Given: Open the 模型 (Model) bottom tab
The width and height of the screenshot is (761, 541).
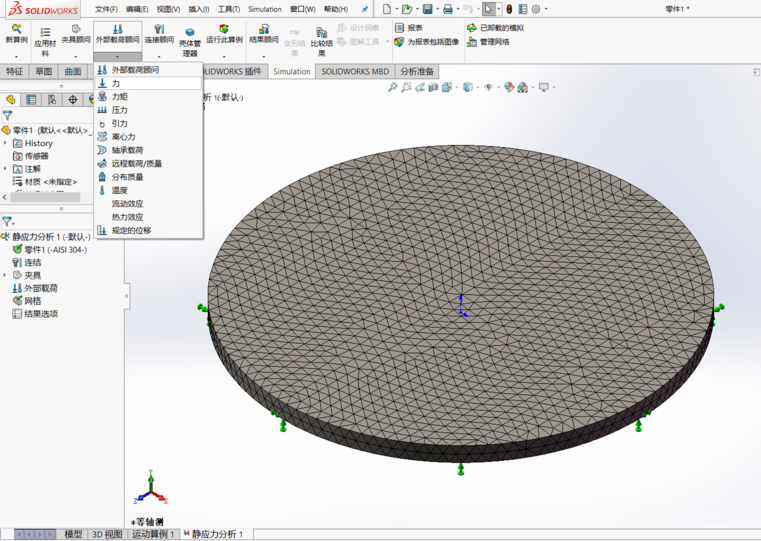Looking at the screenshot, I should click(x=73, y=534).
